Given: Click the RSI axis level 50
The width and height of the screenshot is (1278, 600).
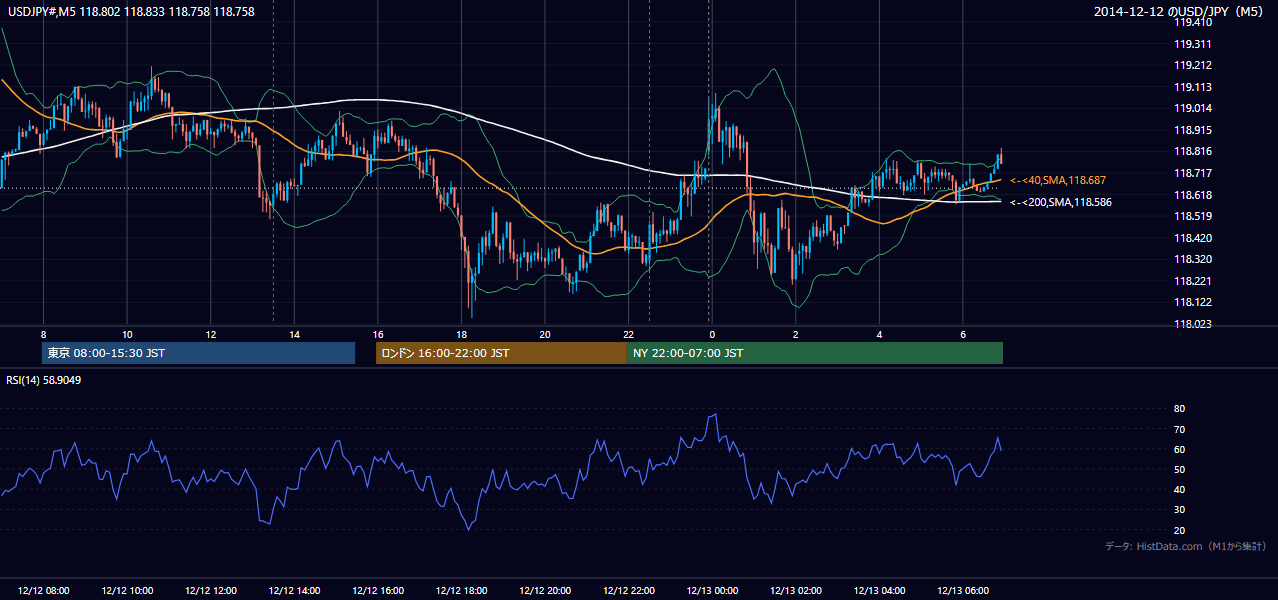Looking at the screenshot, I should (1179, 470).
